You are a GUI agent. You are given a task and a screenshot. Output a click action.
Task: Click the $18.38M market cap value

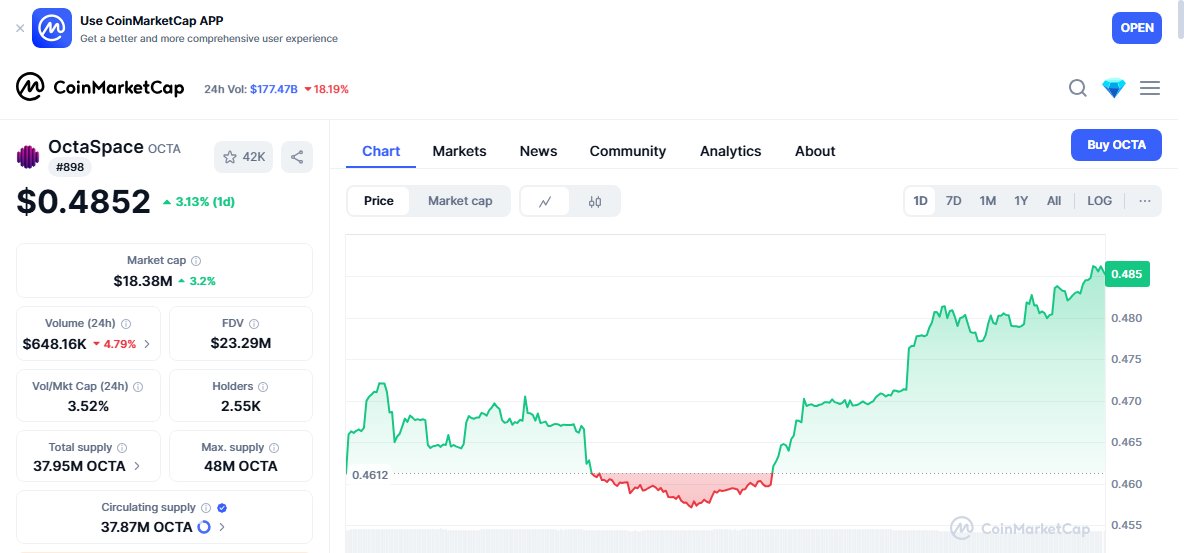(x=143, y=281)
